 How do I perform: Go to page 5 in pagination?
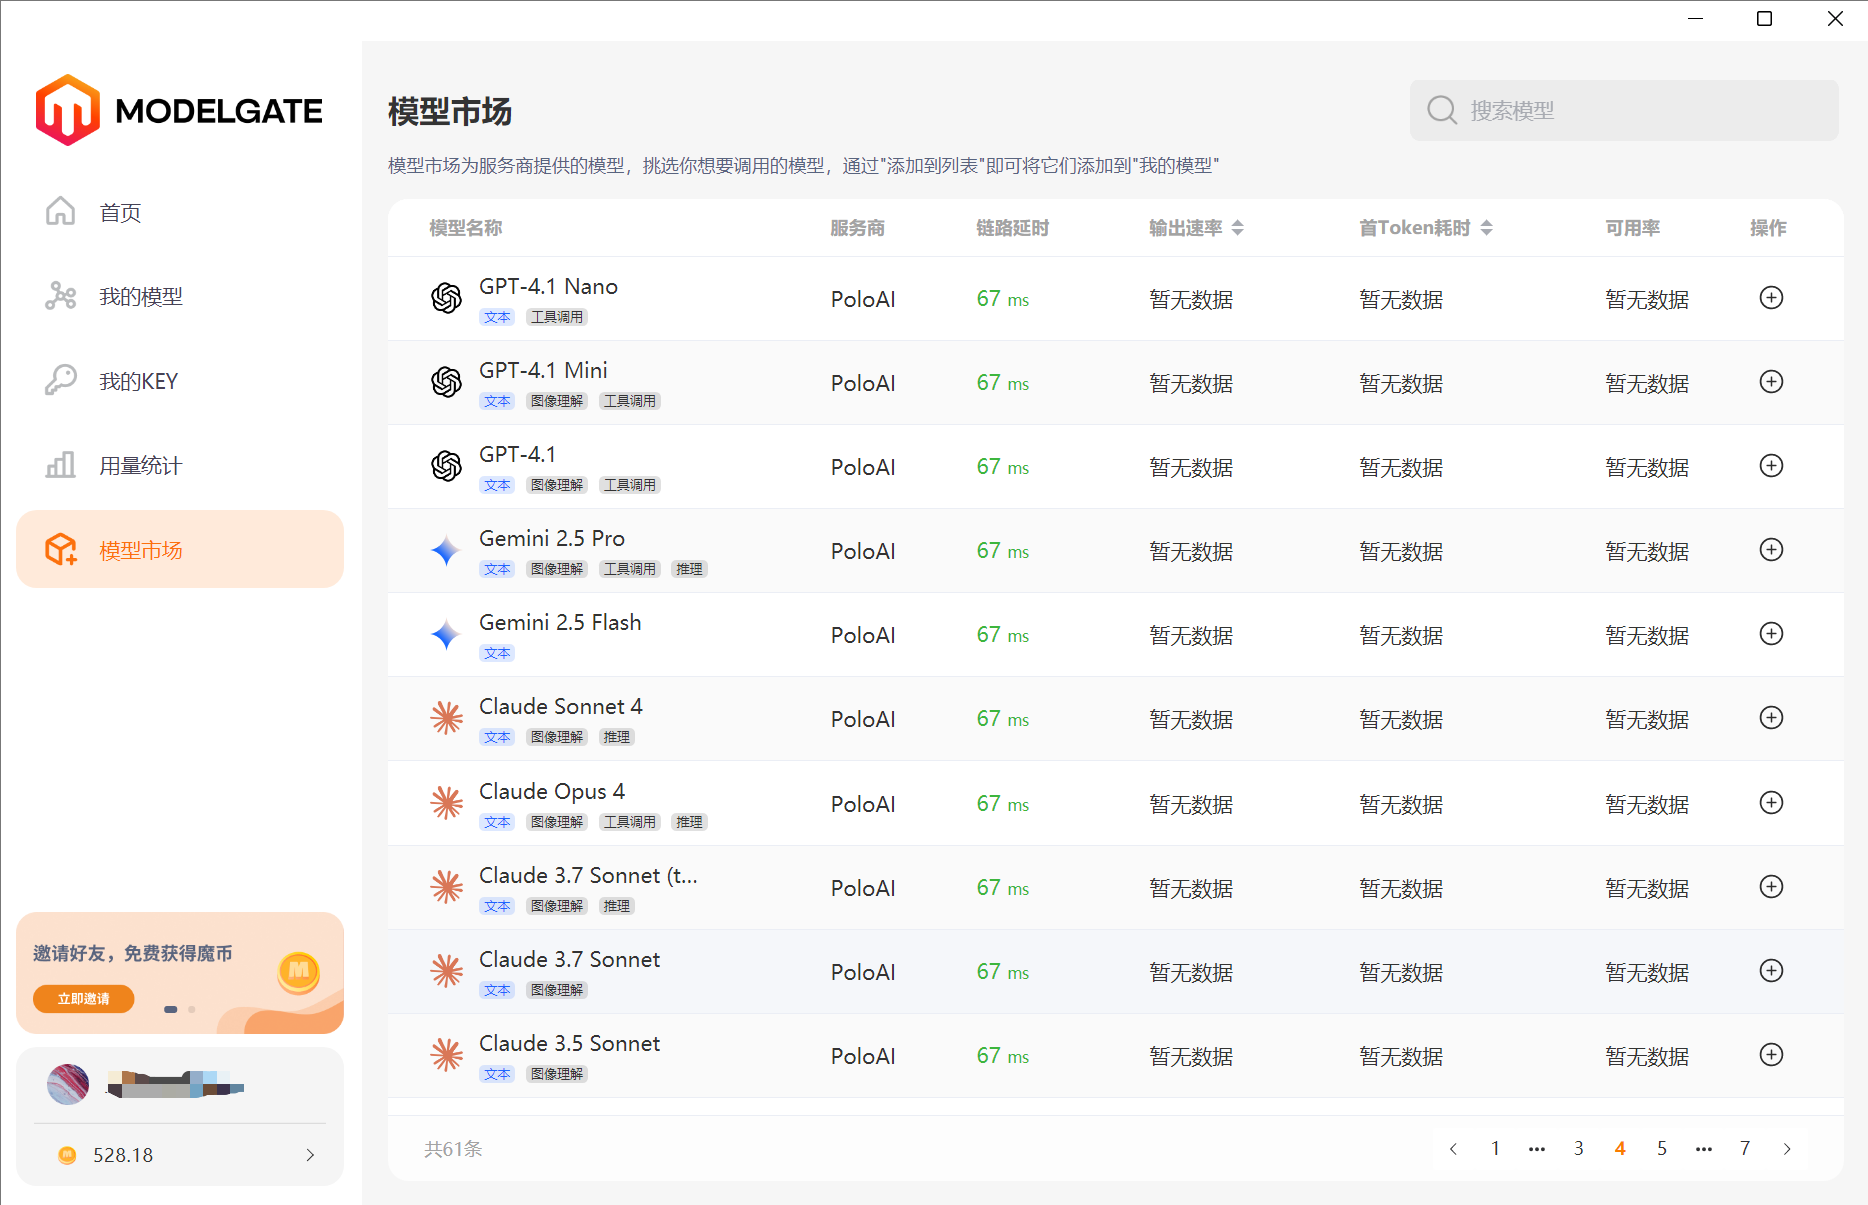(x=1661, y=1148)
